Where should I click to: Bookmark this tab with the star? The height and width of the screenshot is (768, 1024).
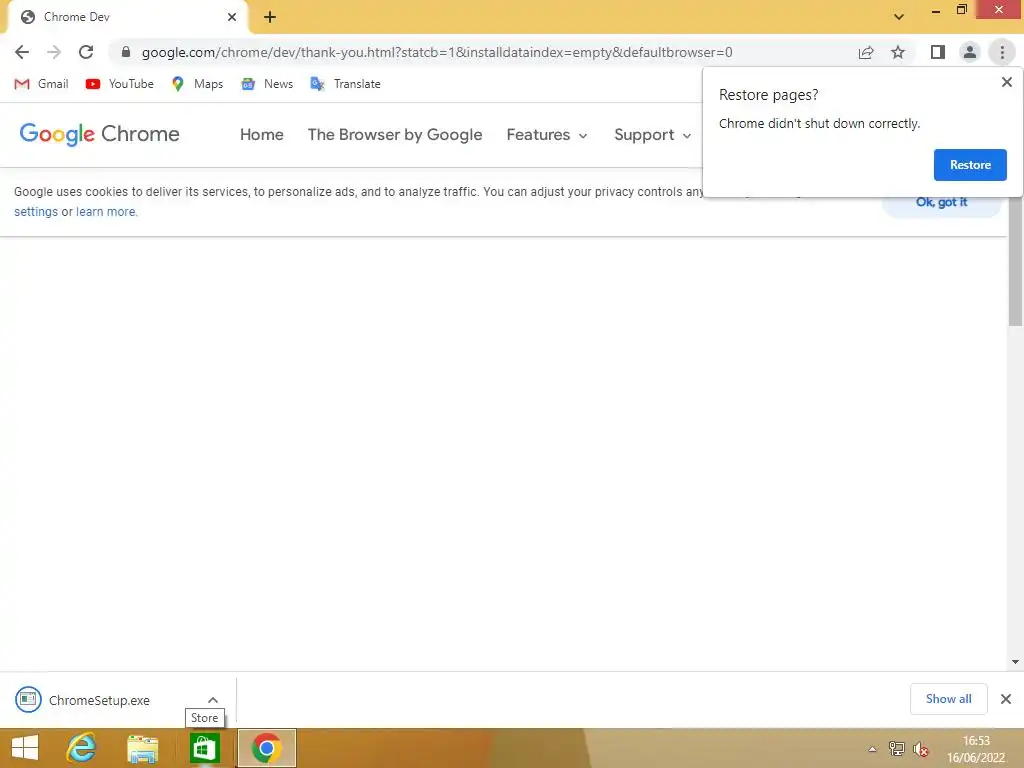tap(898, 52)
